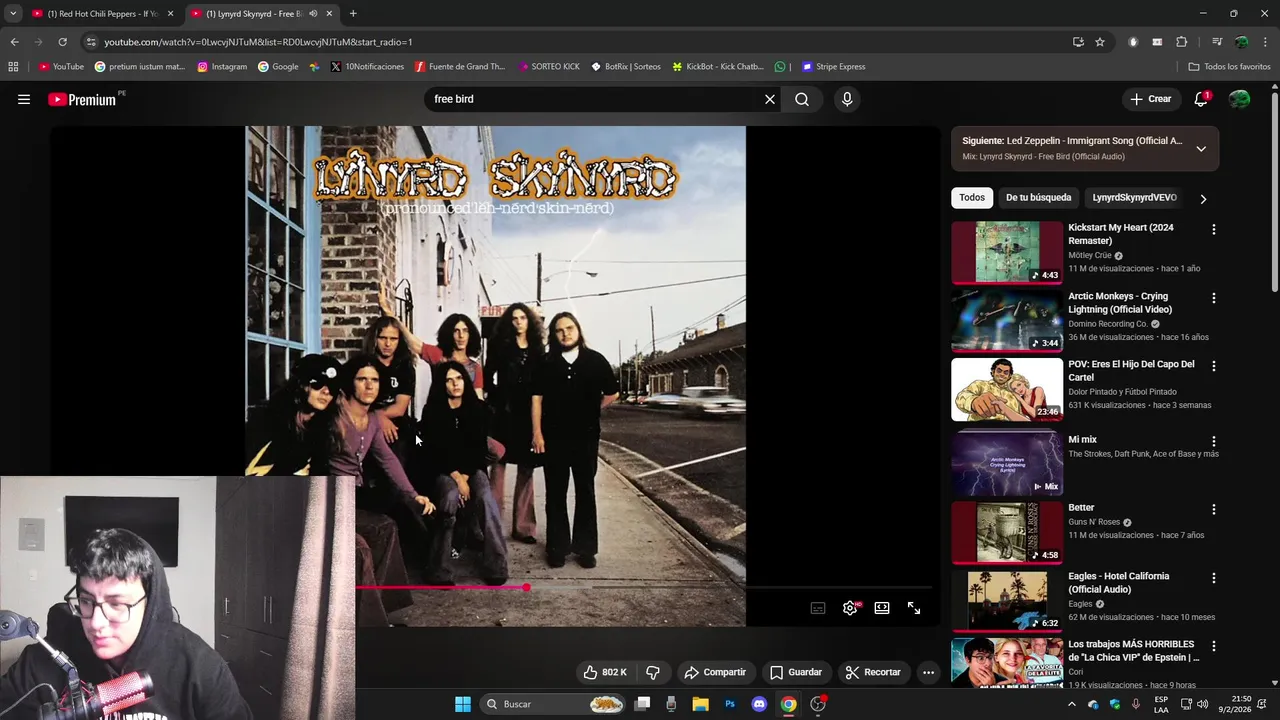Toggle subtitles in the video player
The height and width of the screenshot is (720, 1280).
pos(818,608)
